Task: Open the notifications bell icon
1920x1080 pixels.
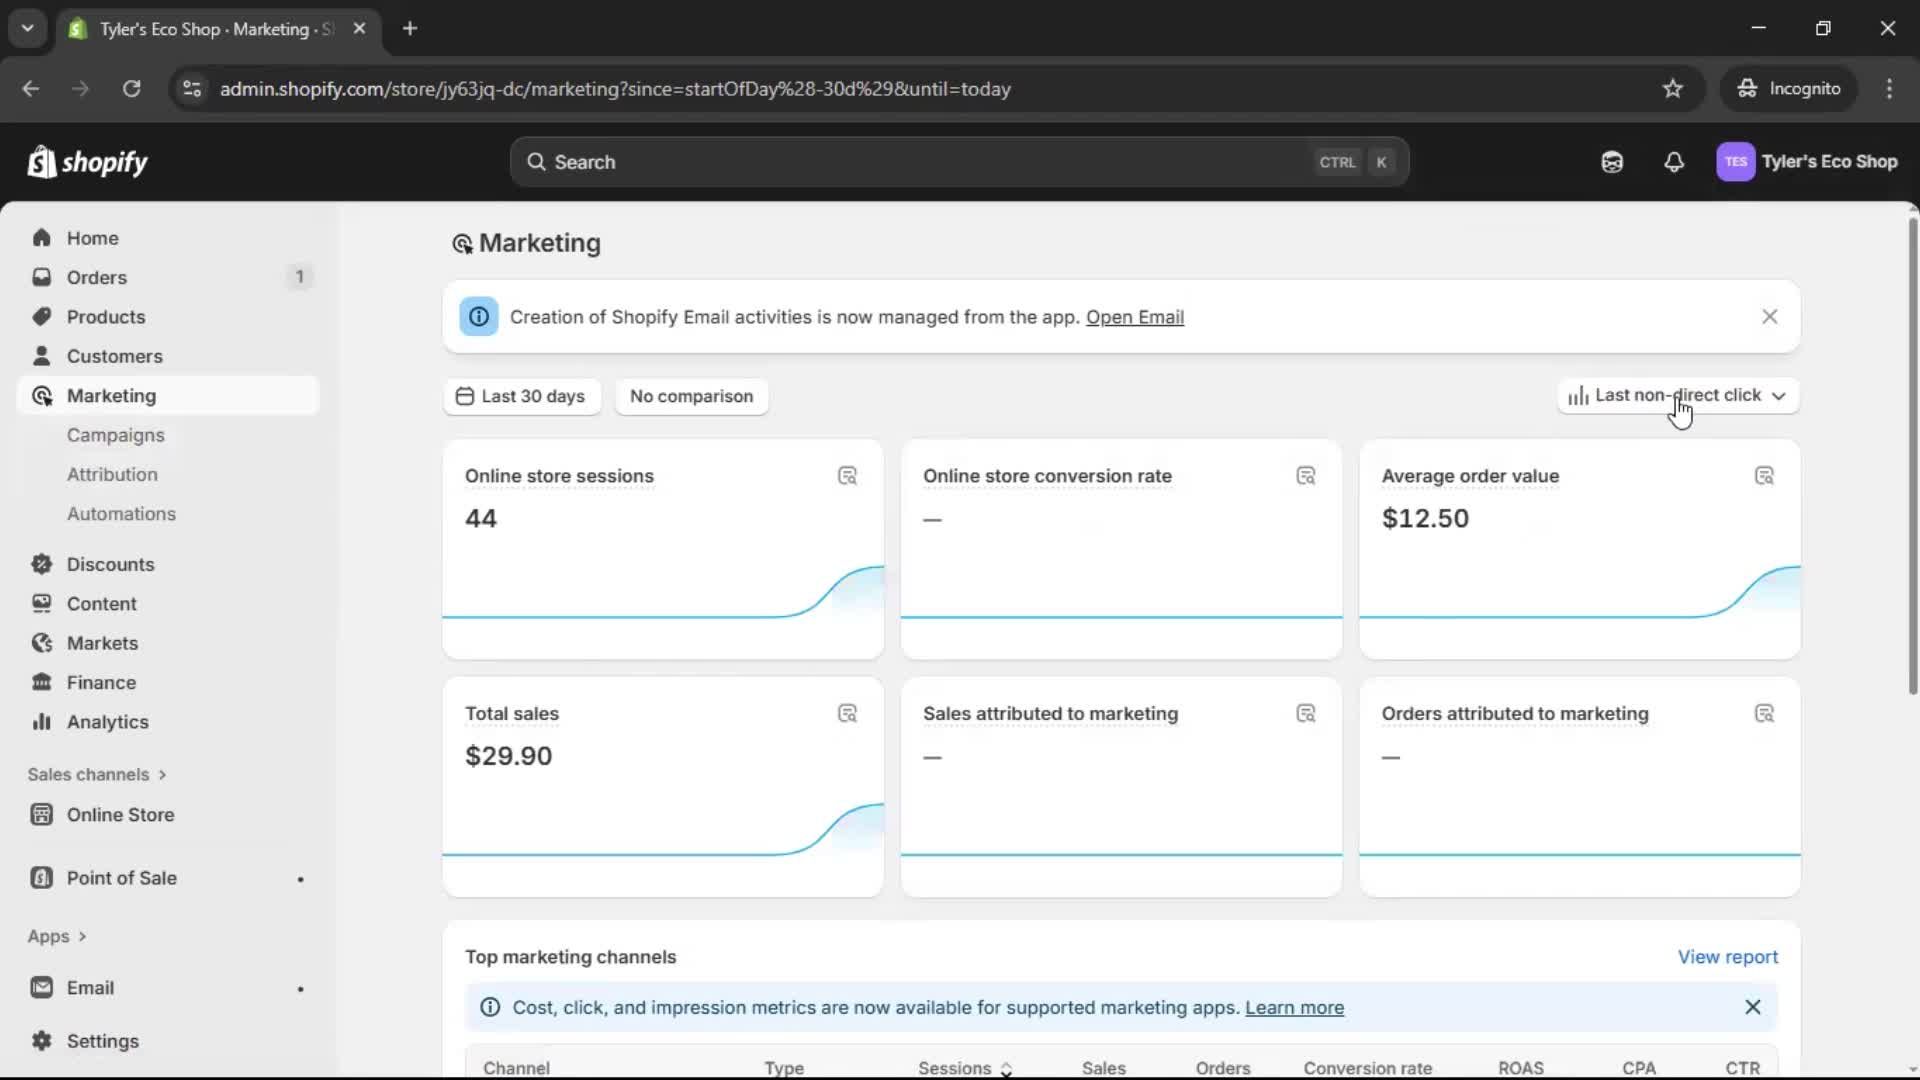Action: (1674, 161)
